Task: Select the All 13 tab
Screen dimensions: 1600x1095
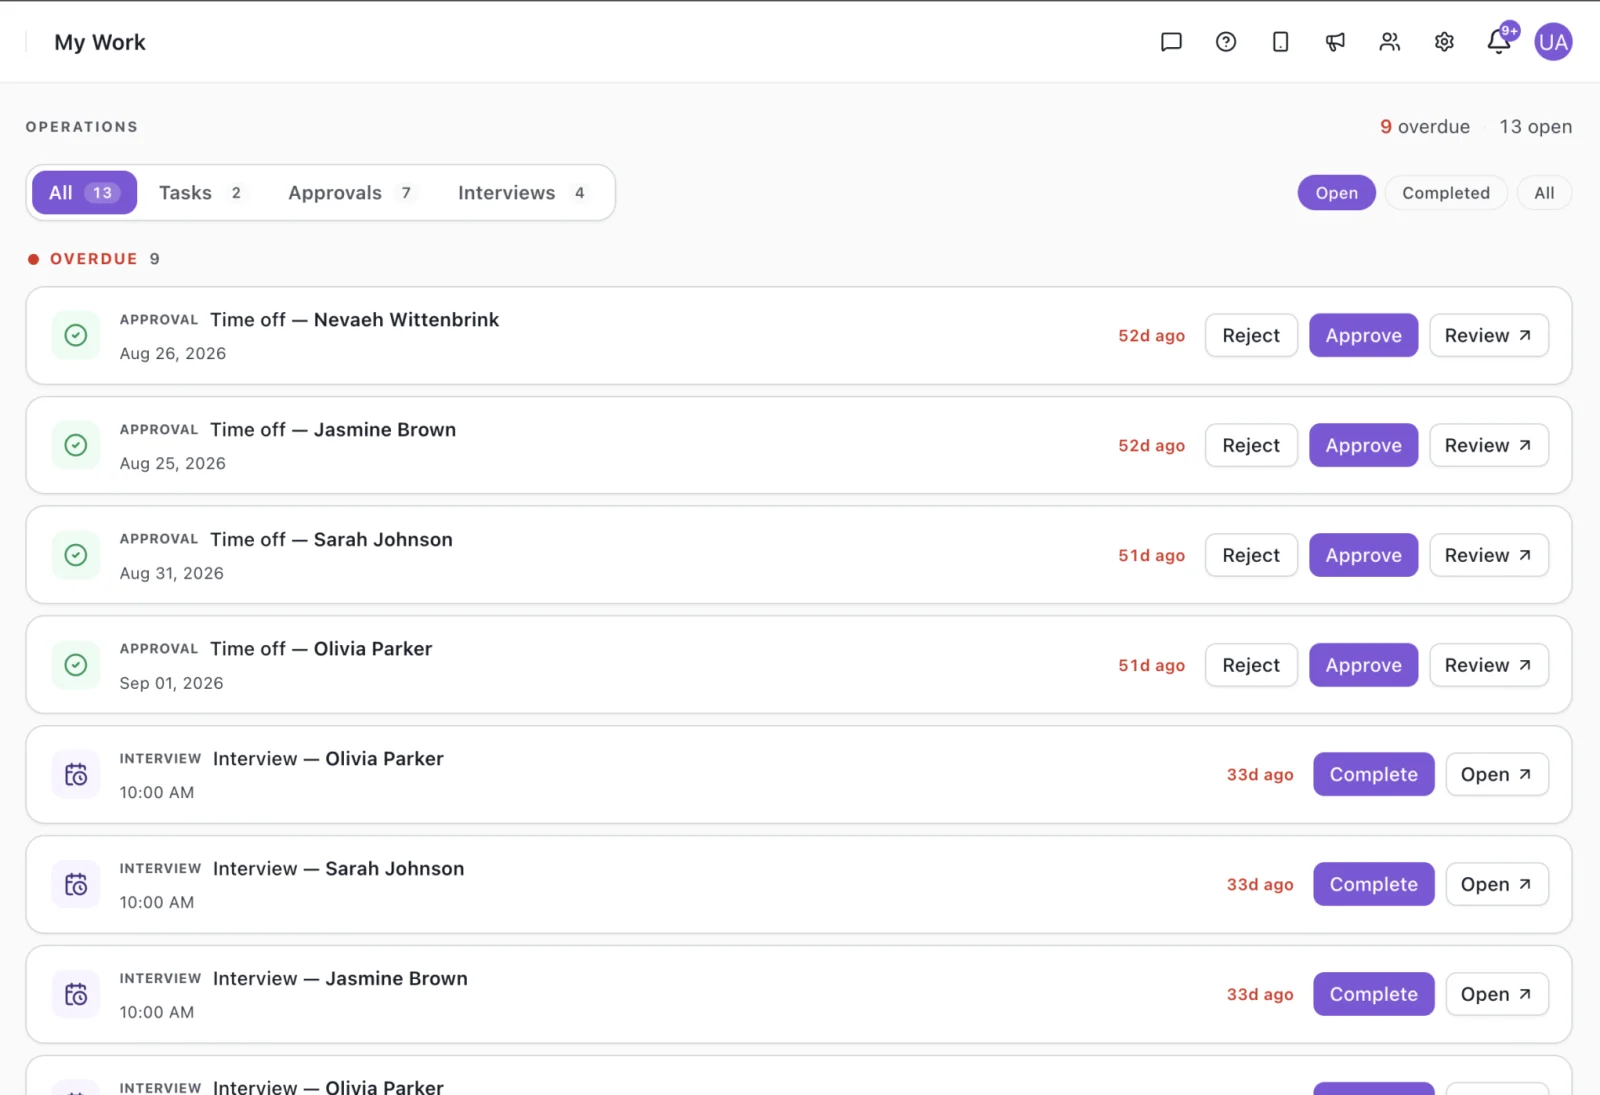Action: point(84,193)
